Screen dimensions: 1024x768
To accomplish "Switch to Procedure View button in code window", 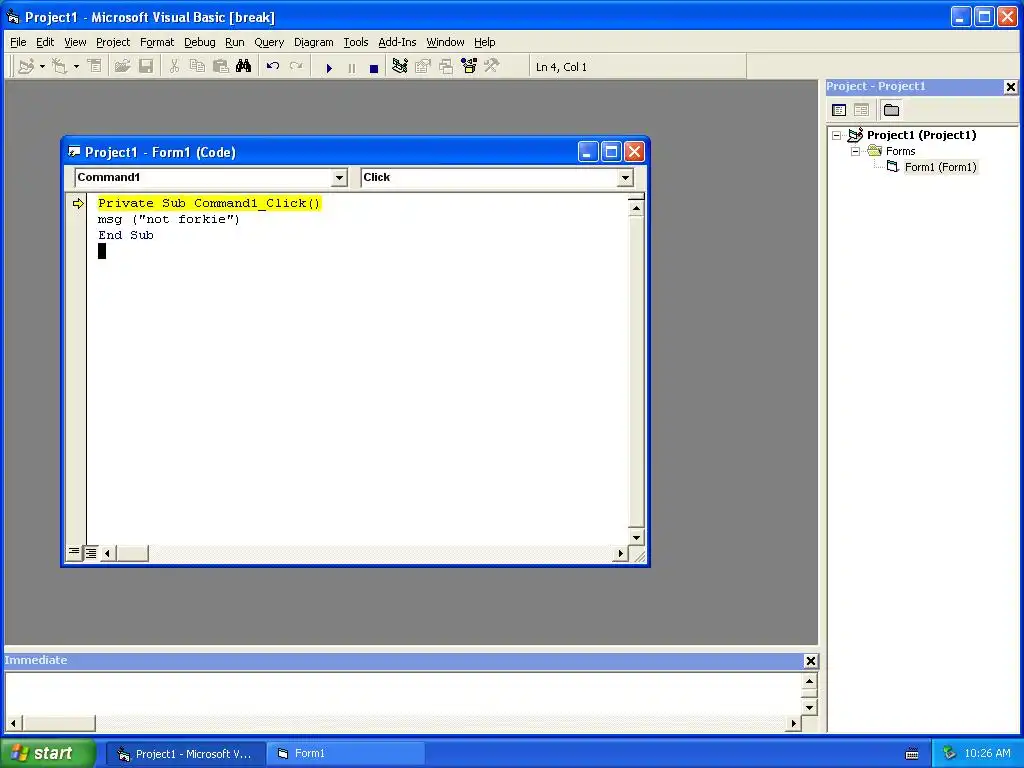I will [x=74, y=553].
